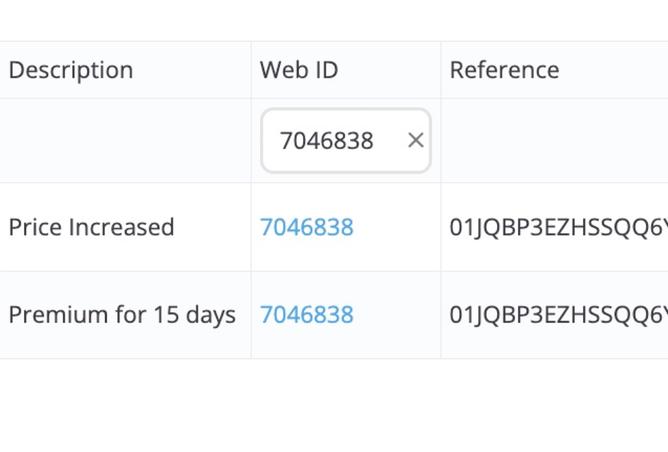This screenshot has width=668, height=452.
Task: Click blank area above the table header
Action: click(x=334, y=20)
